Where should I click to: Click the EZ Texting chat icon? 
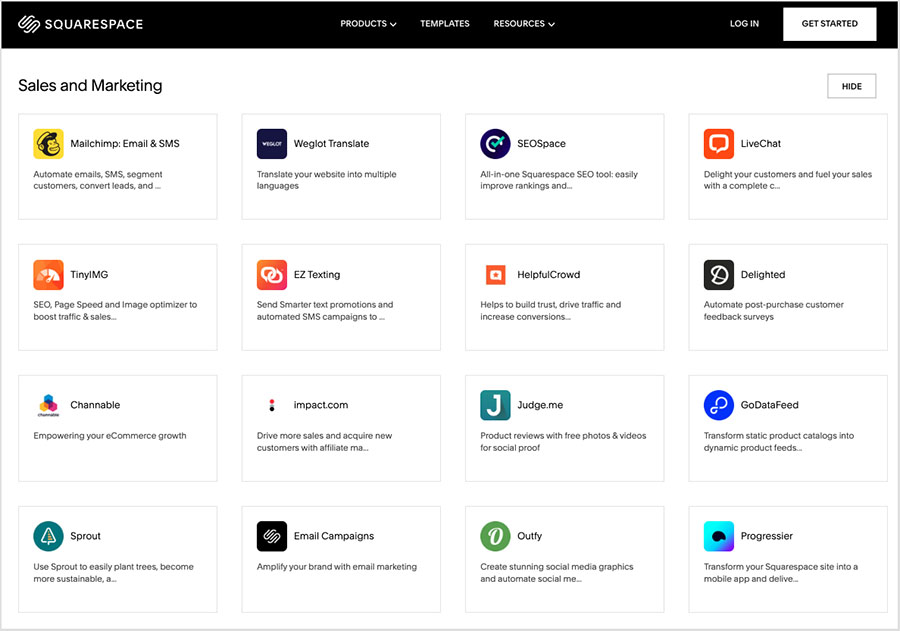271,274
